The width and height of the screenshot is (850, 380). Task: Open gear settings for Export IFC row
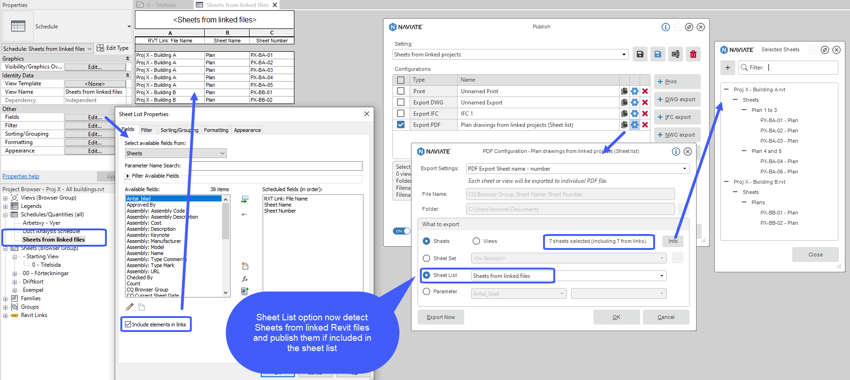[634, 113]
